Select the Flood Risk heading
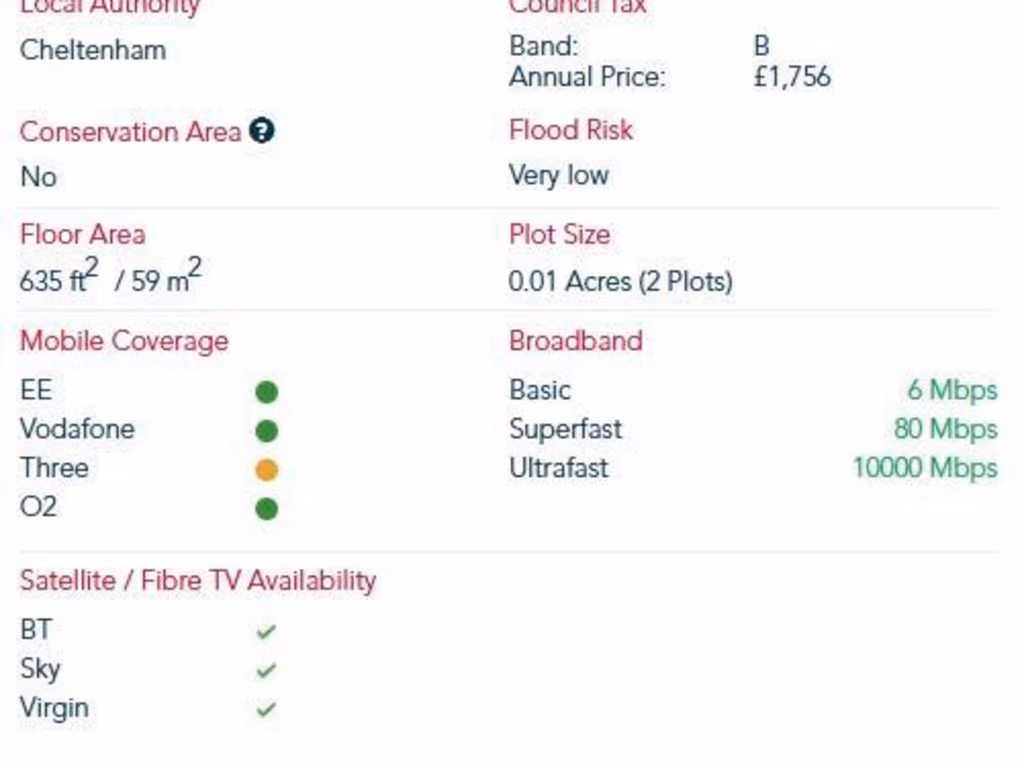The height and width of the screenshot is (768, 1024). click(x=571, y=130)
